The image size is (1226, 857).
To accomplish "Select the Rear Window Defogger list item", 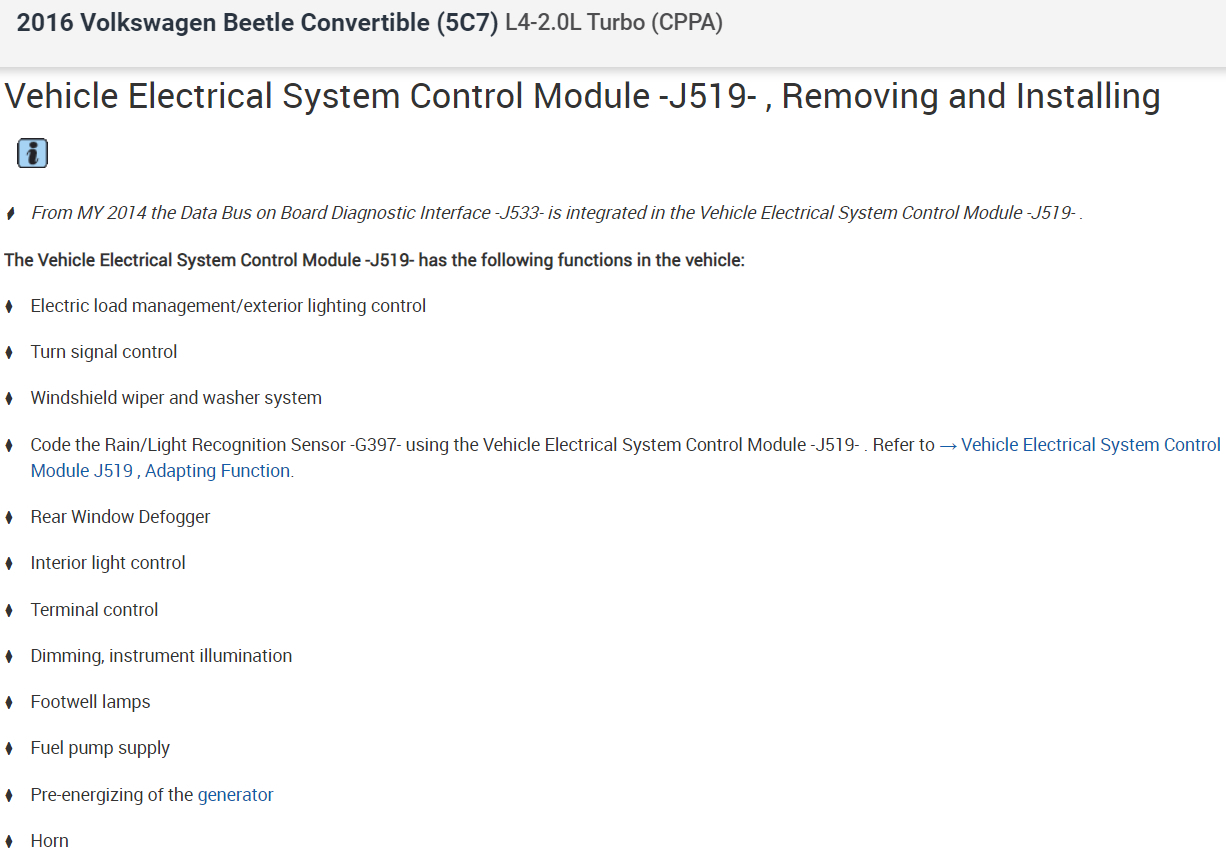I will [x=120, y=517].
